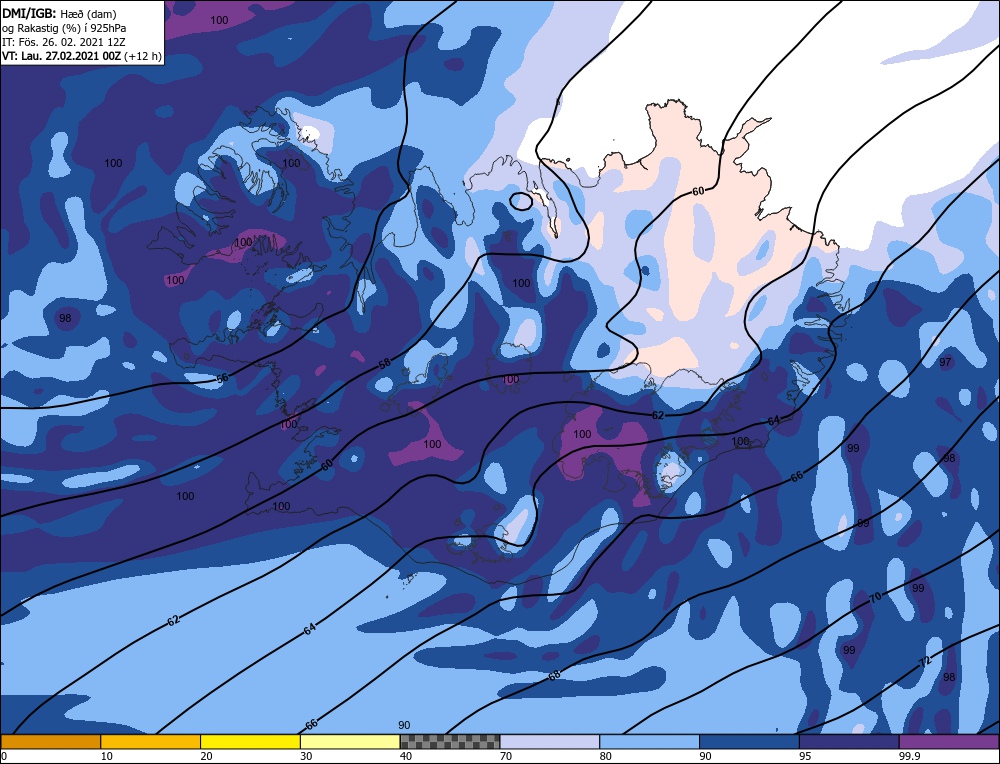
Task: Click the 'VT: Lau. 27.02.2021 00Z (+12 h)' line
Action: coord(82,56)
